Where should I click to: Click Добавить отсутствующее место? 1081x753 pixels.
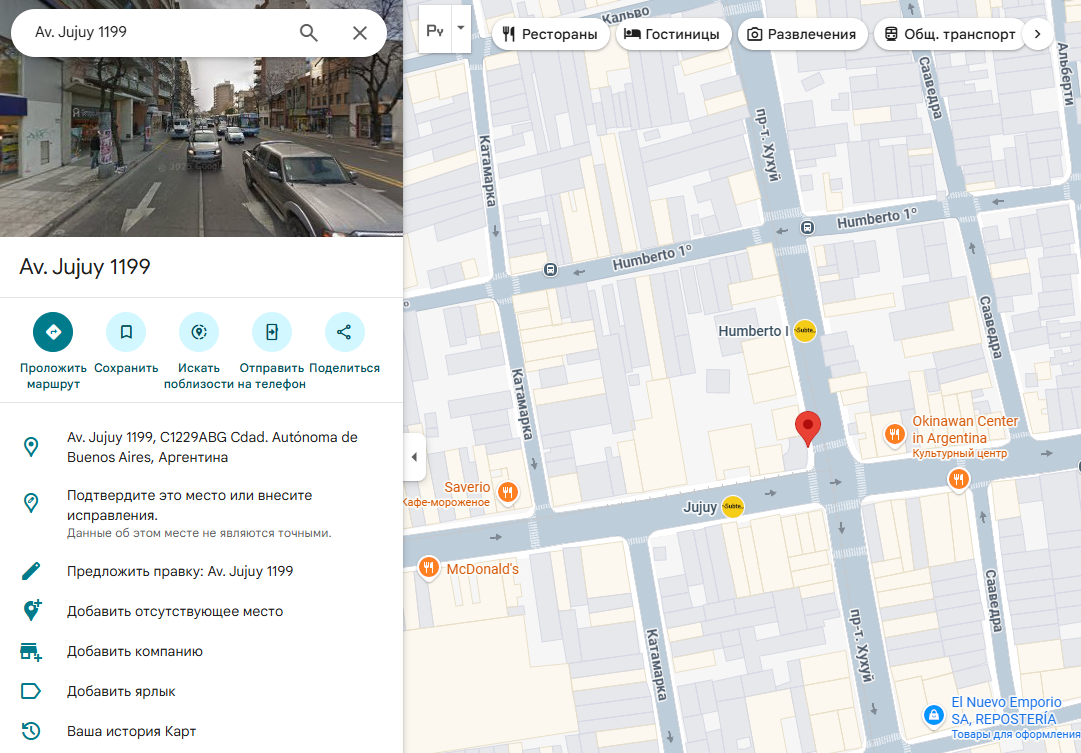click(175, 611)
